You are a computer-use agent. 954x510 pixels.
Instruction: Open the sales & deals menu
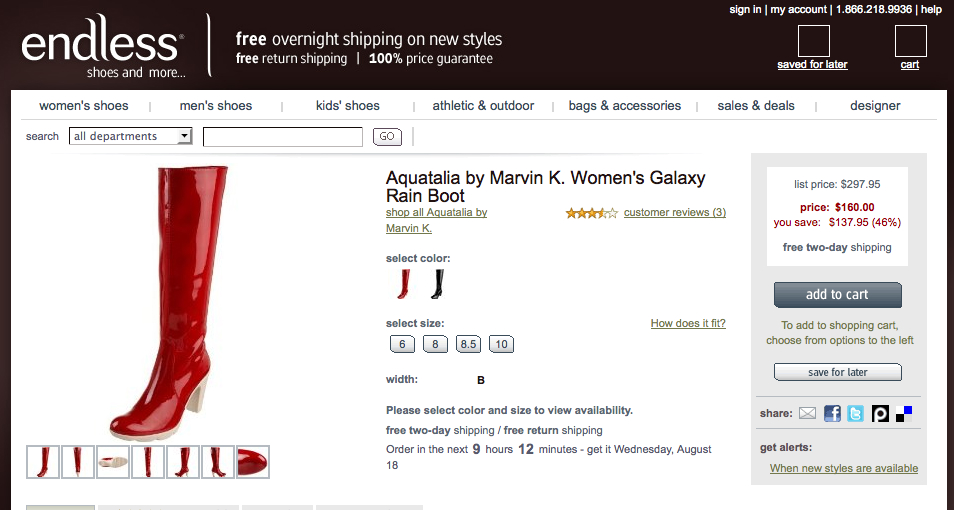tap(756, 106)
